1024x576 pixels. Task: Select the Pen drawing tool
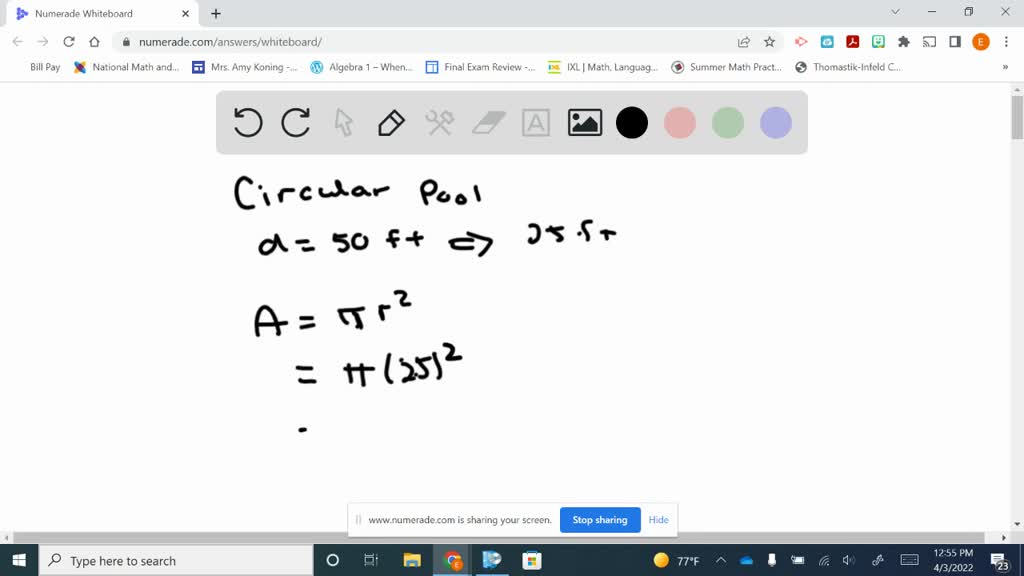pos(391,122)
